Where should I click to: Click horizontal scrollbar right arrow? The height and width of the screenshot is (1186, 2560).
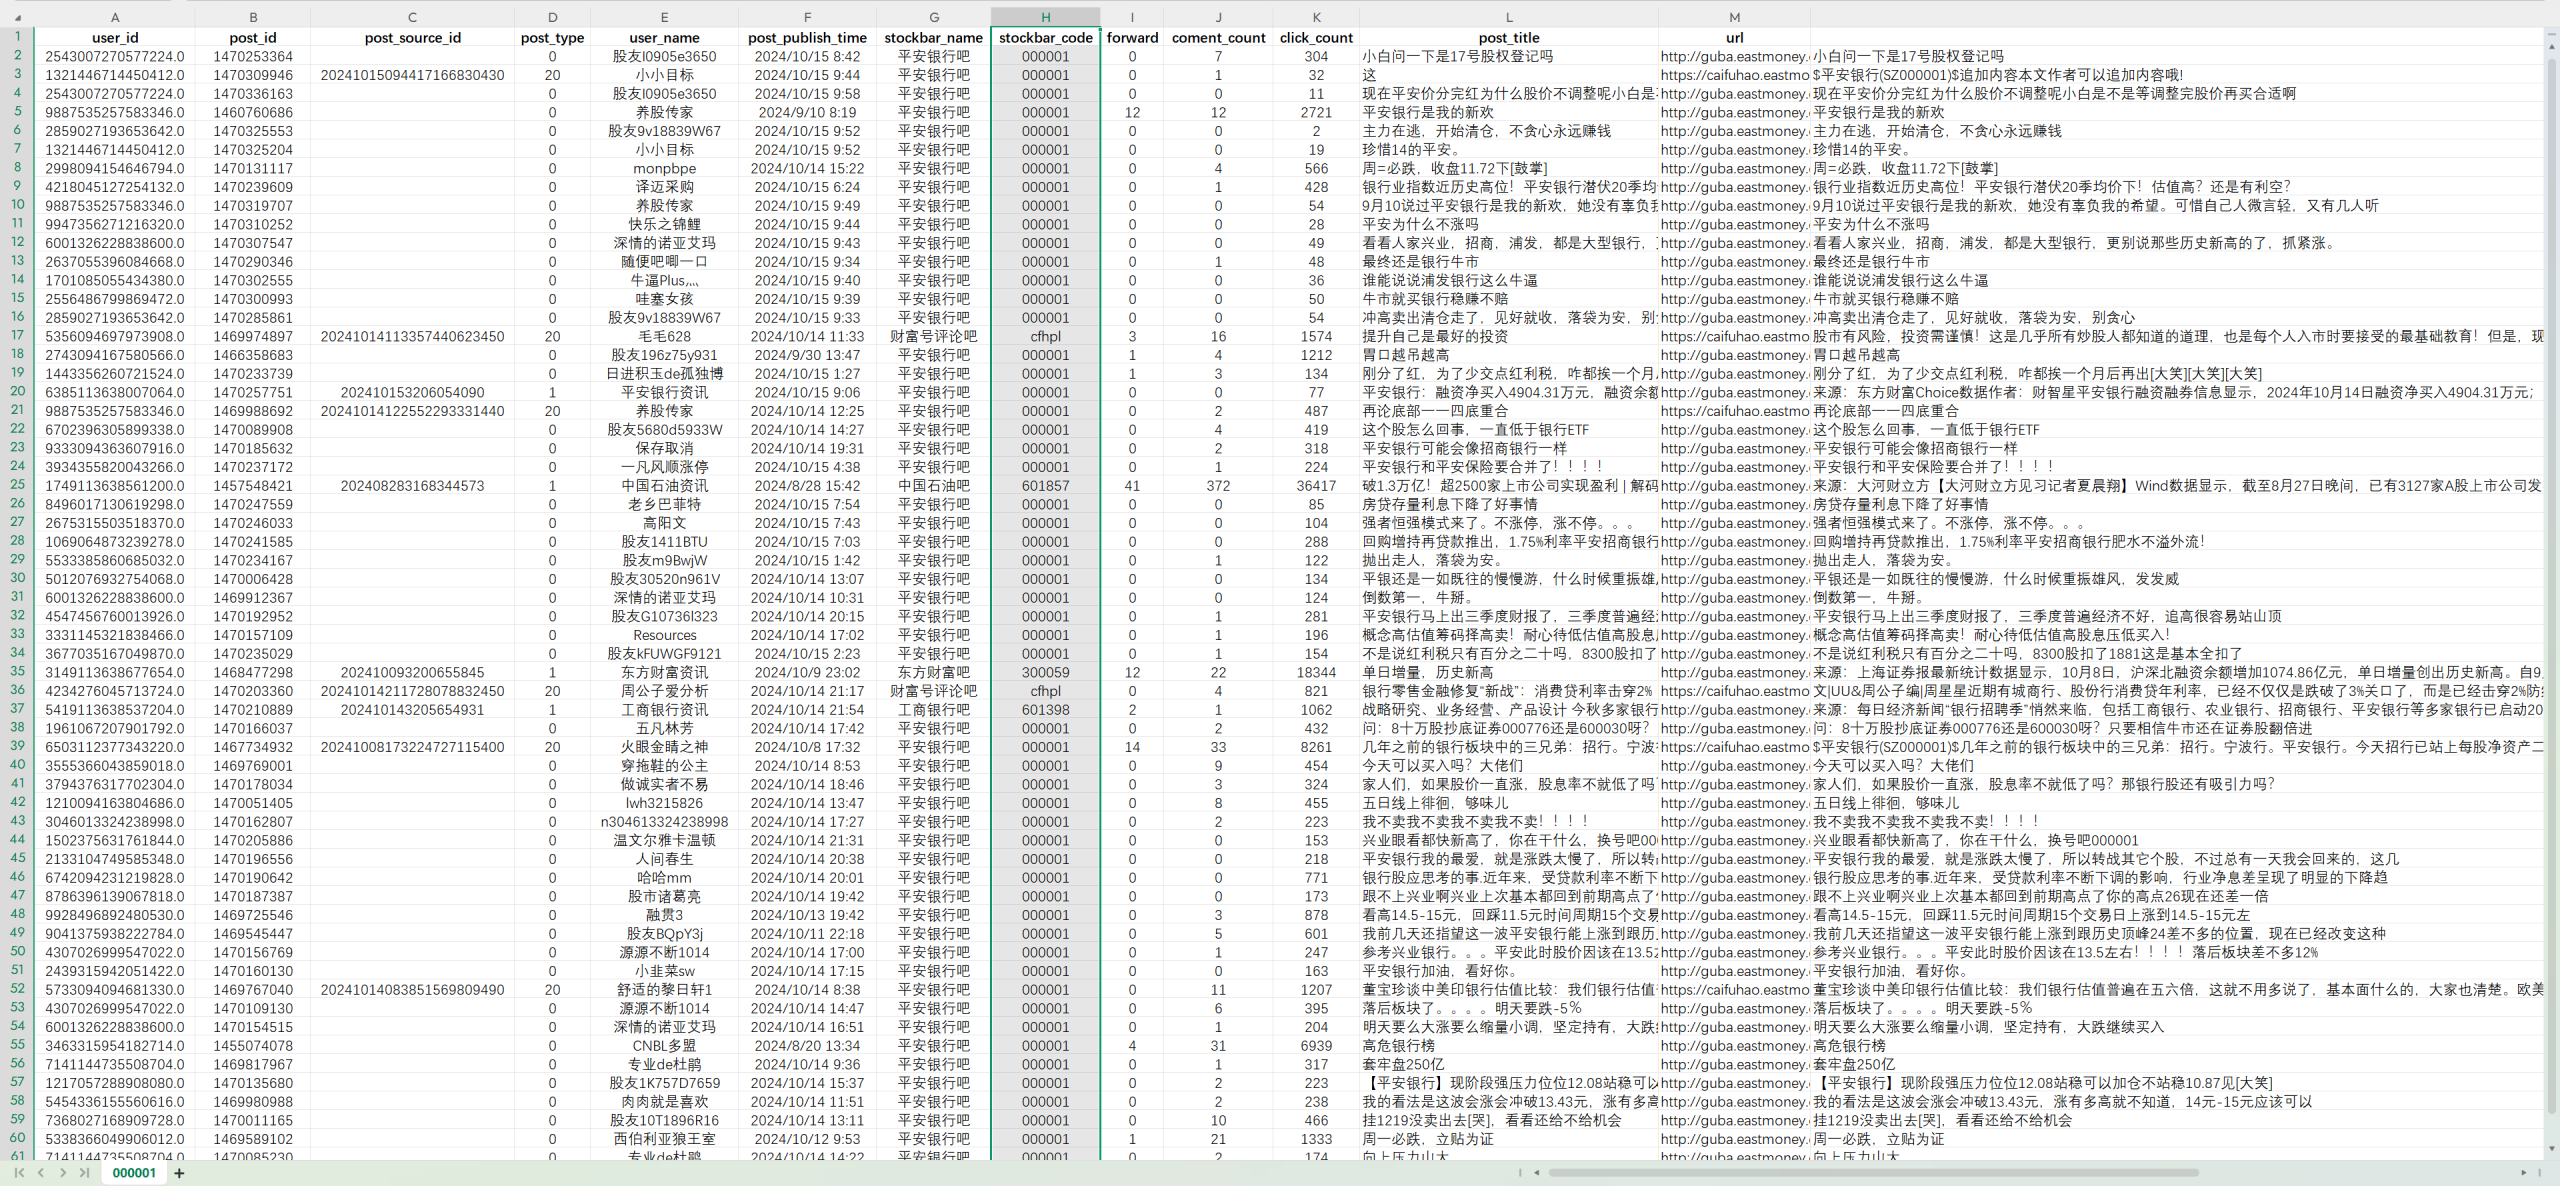click(2523, 1172)
